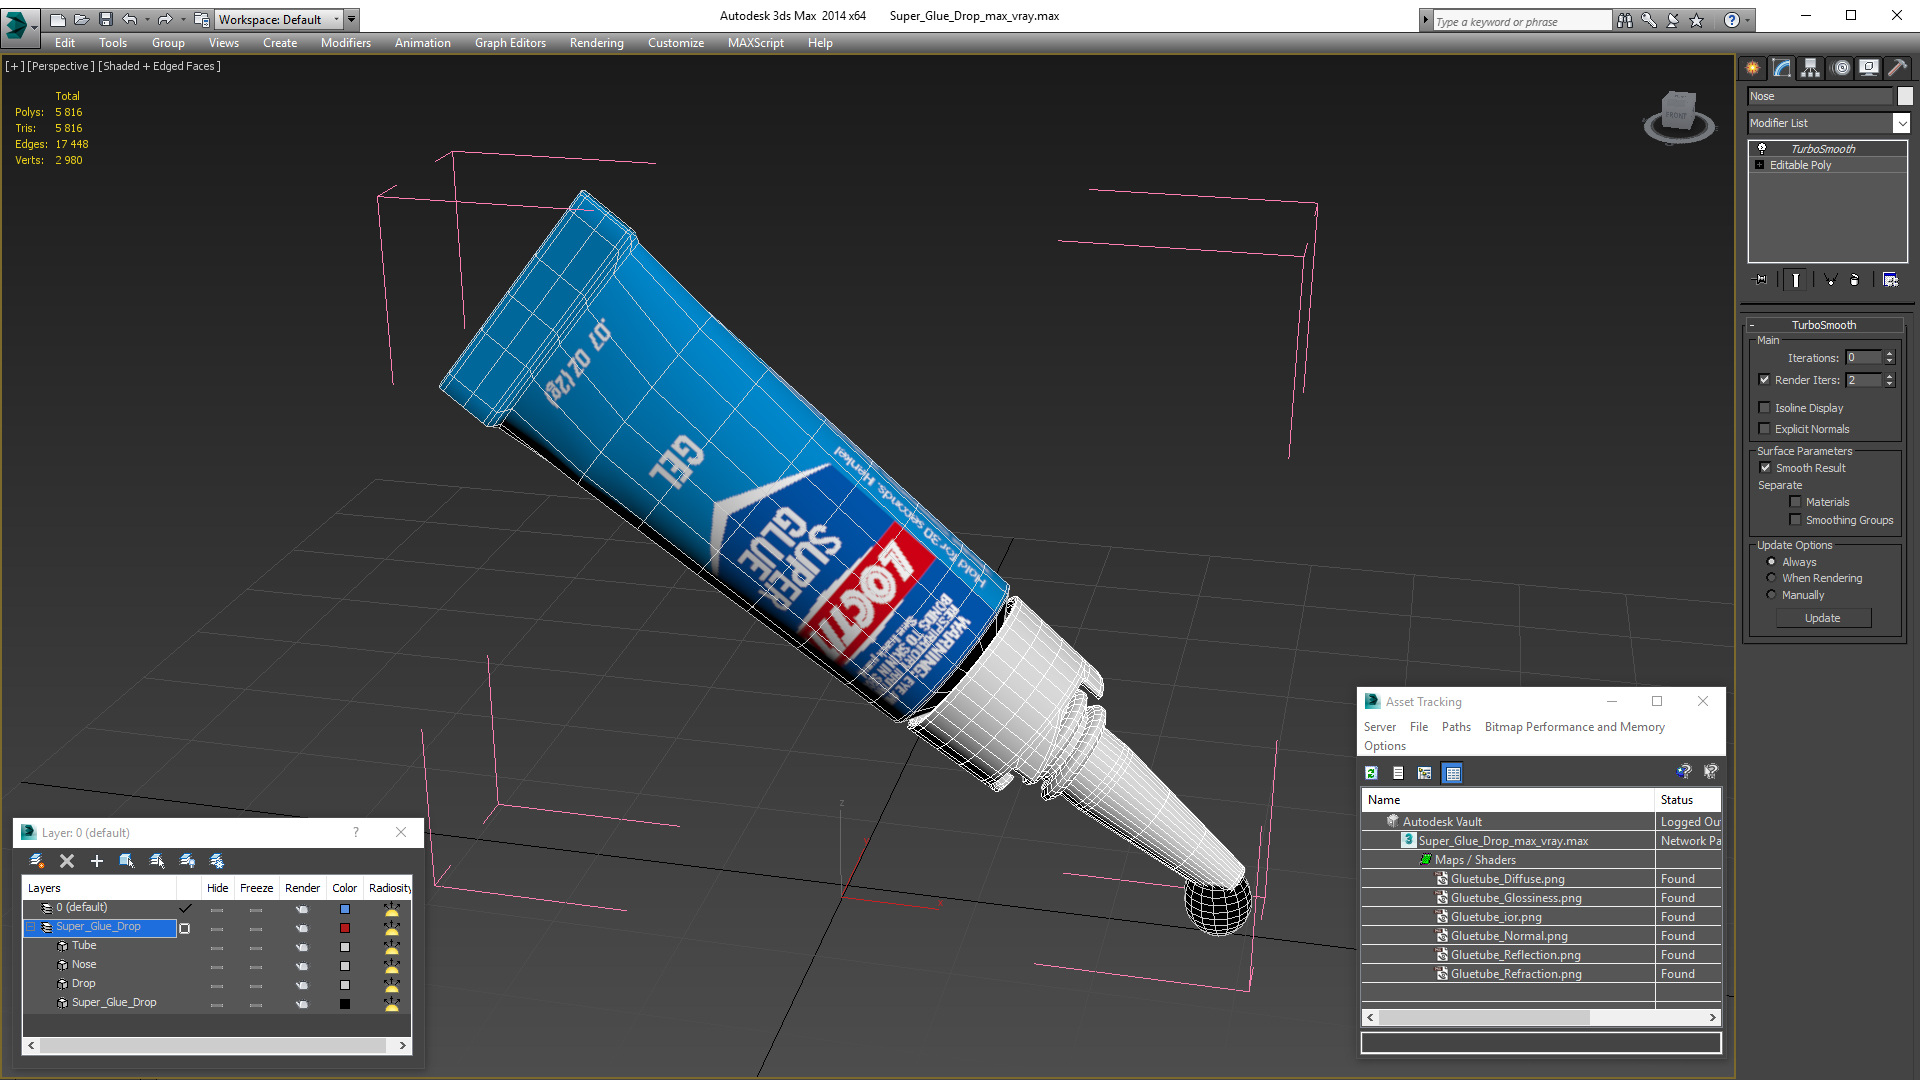Click Hide/Unhide All Layers icon
This screenshot has height=1080, width=1920.
[x=187, y=861]
